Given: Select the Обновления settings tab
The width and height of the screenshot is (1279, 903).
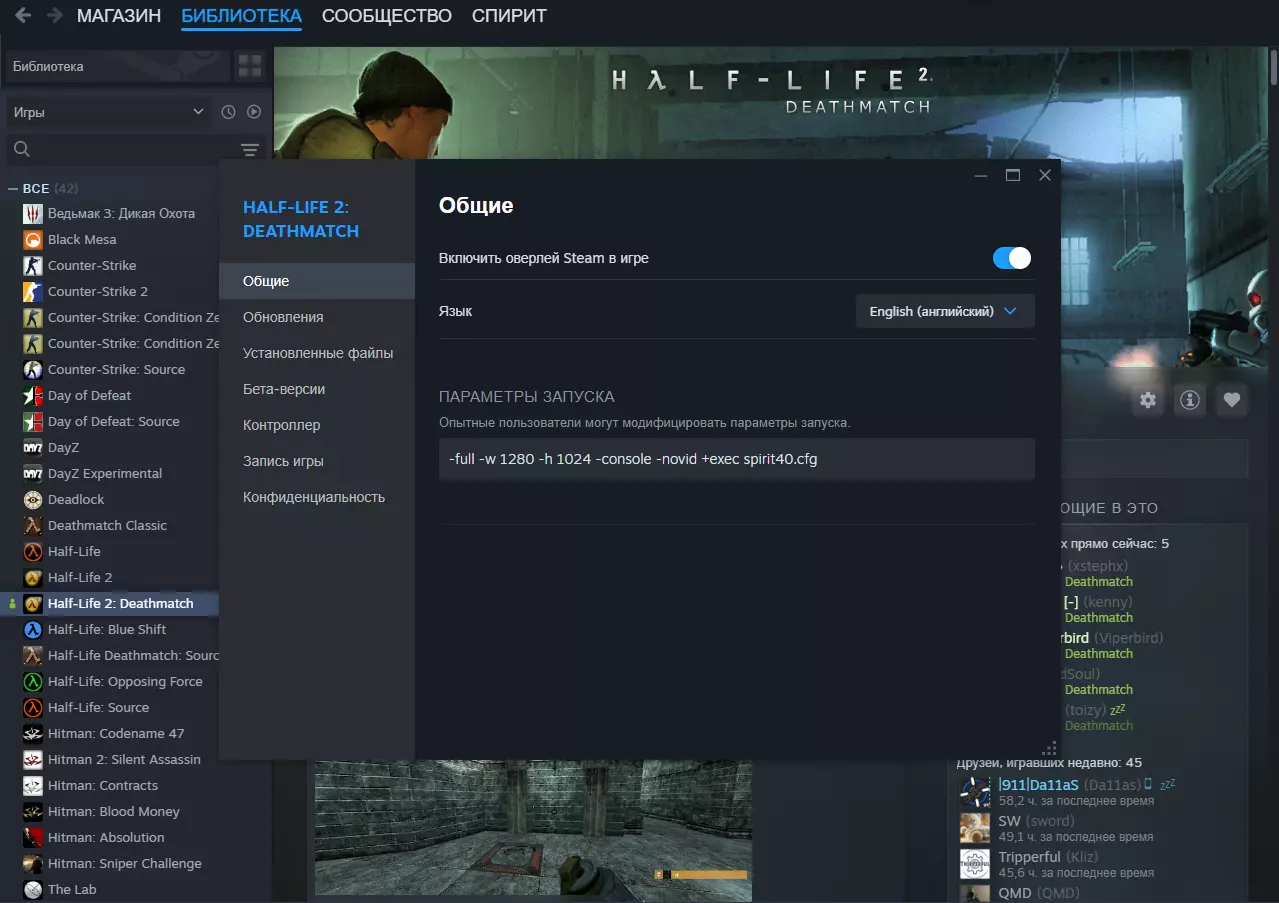Looking at the screenshot, I should (317, 317).
